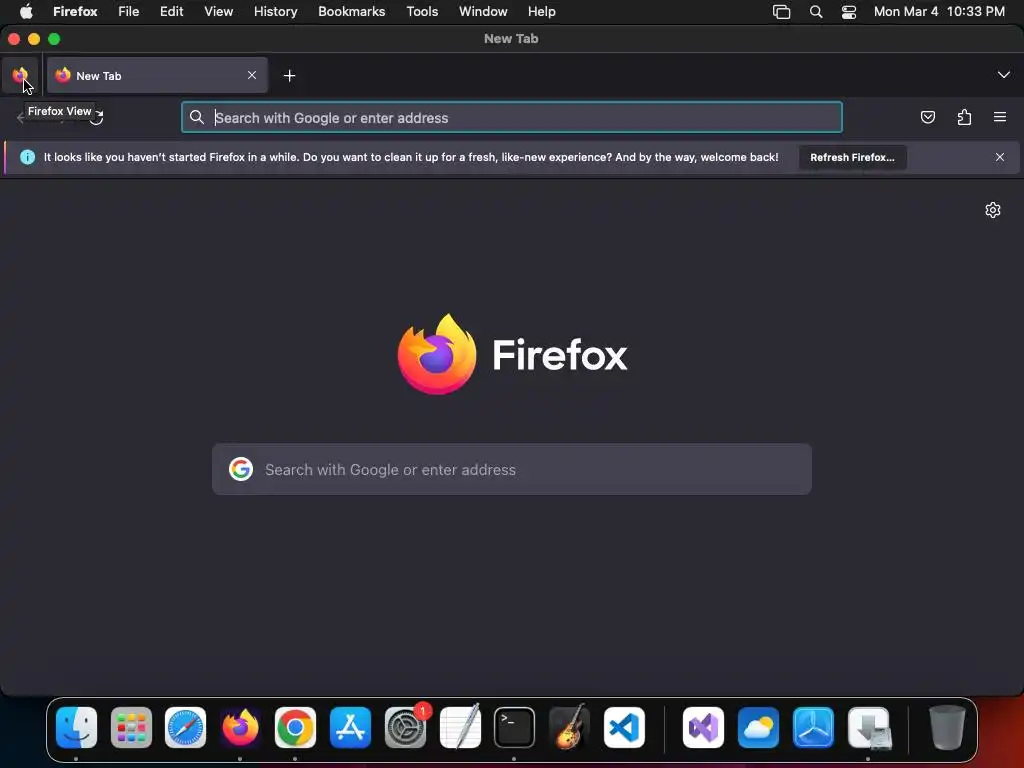This screenshot has width=1024, height=768.
Task: Select the New Tab tab
Action: click(157, 75)
